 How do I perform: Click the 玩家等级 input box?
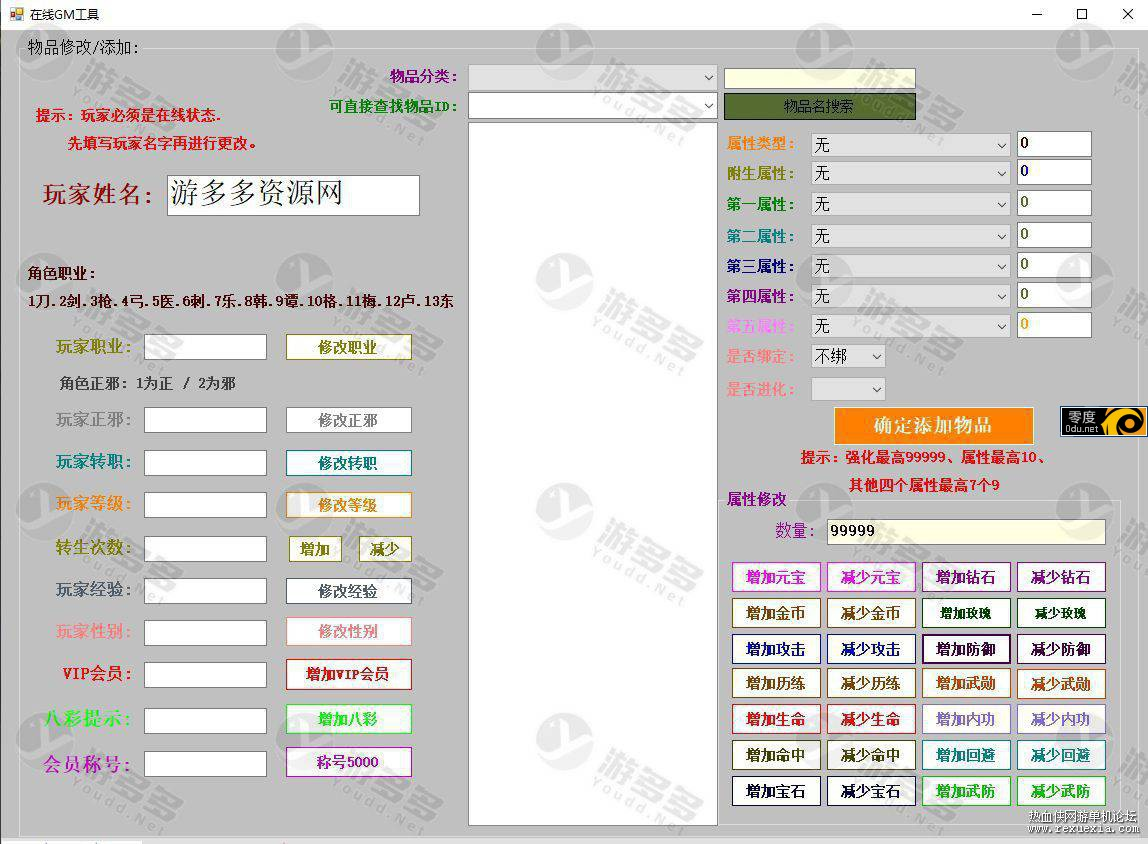(x=205, y=505)
